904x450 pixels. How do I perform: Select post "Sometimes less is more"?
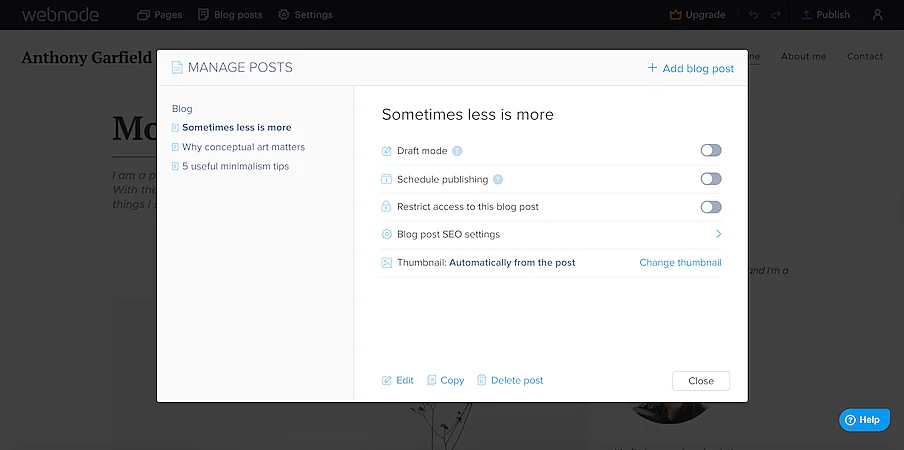(236, 127)
